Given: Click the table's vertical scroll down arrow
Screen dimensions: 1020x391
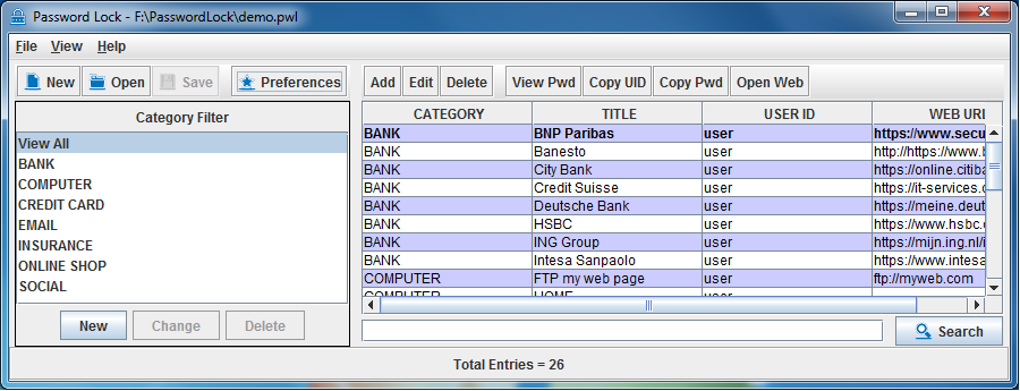Looking at the screenshot, I should click(994, 287).
